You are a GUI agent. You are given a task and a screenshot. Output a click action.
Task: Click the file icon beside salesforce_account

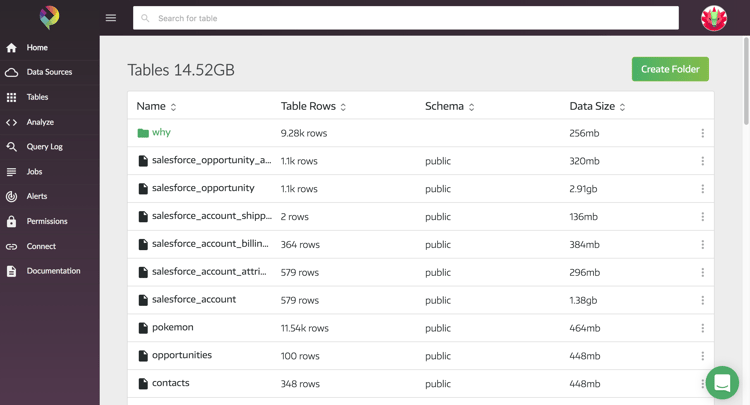[x=143, y=300]
